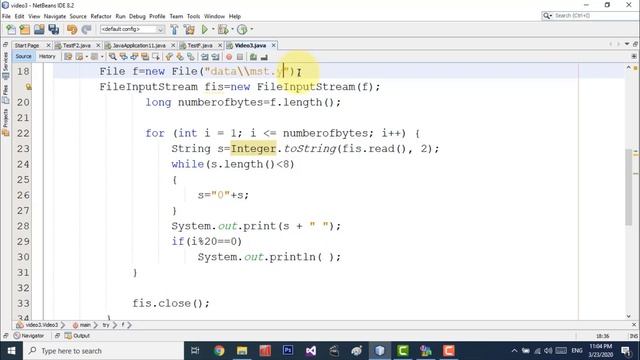Click the Find Previous Occurrence icon
Image resolution: width=640 pixels, height=360 pixels.
pos(123,57)
